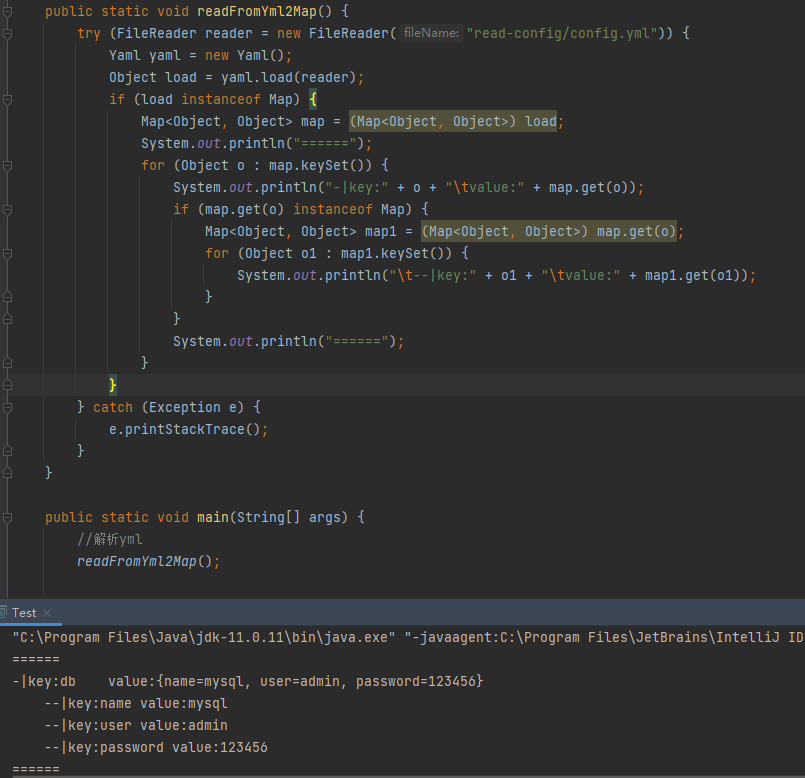Collapse the main method fold marker
Image resolution: width=805 pixels, height=778 pixels.
click(7, 518)
